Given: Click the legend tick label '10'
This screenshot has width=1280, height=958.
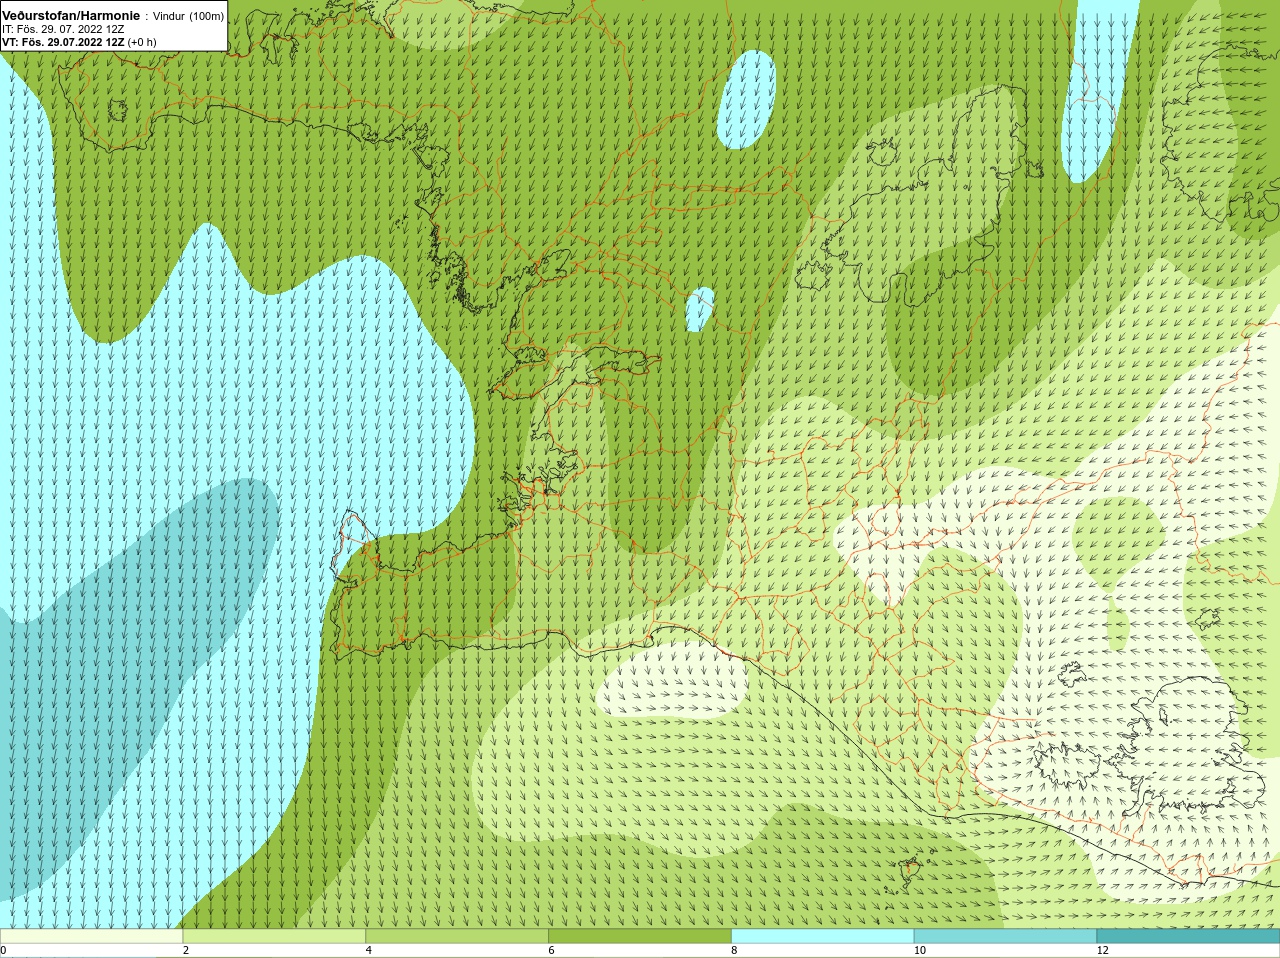Looking at the screenshot, I should (920, 950).
